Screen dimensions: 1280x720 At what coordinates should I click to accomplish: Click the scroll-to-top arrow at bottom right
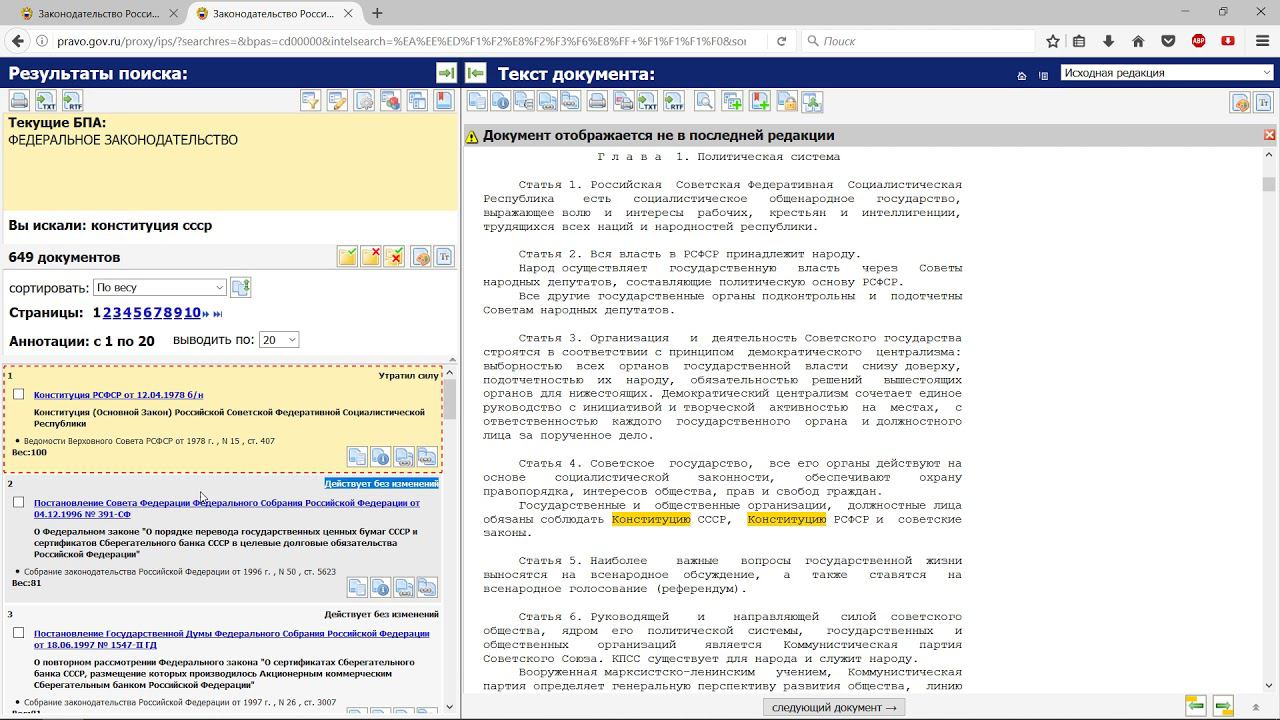[x=1256, y=707]
